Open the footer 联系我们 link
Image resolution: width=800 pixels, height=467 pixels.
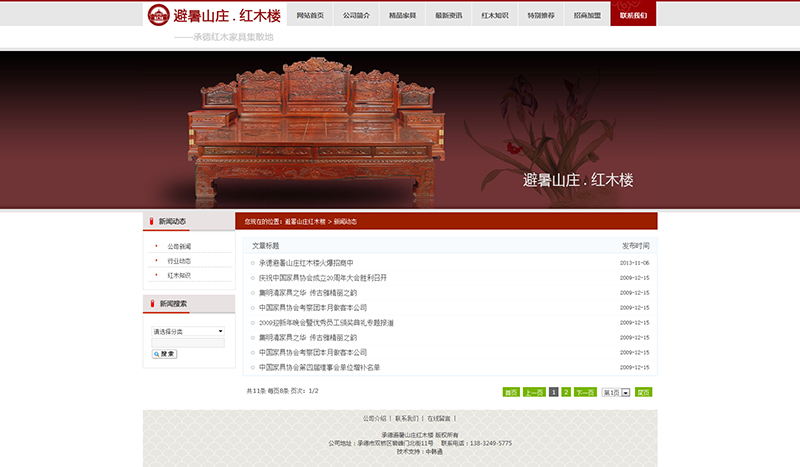tap(407, 419)
